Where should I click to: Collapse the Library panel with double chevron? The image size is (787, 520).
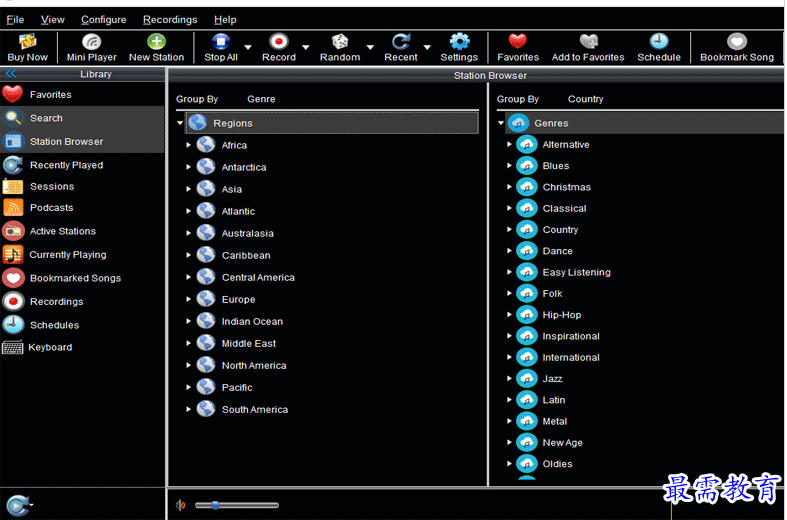pos(11,74)
